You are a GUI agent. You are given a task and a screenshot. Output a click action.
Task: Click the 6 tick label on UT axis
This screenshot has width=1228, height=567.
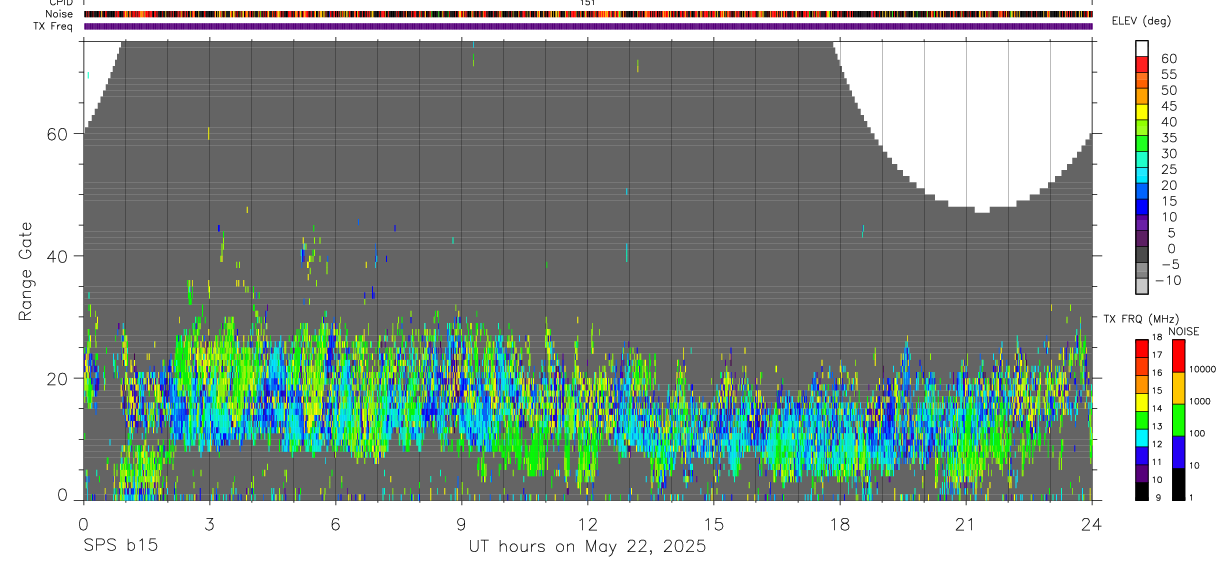(x=335, y=525)
